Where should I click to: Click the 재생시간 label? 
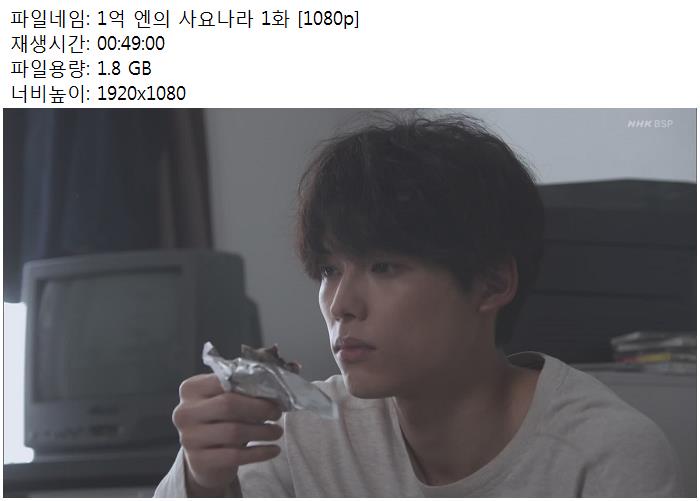48,44
